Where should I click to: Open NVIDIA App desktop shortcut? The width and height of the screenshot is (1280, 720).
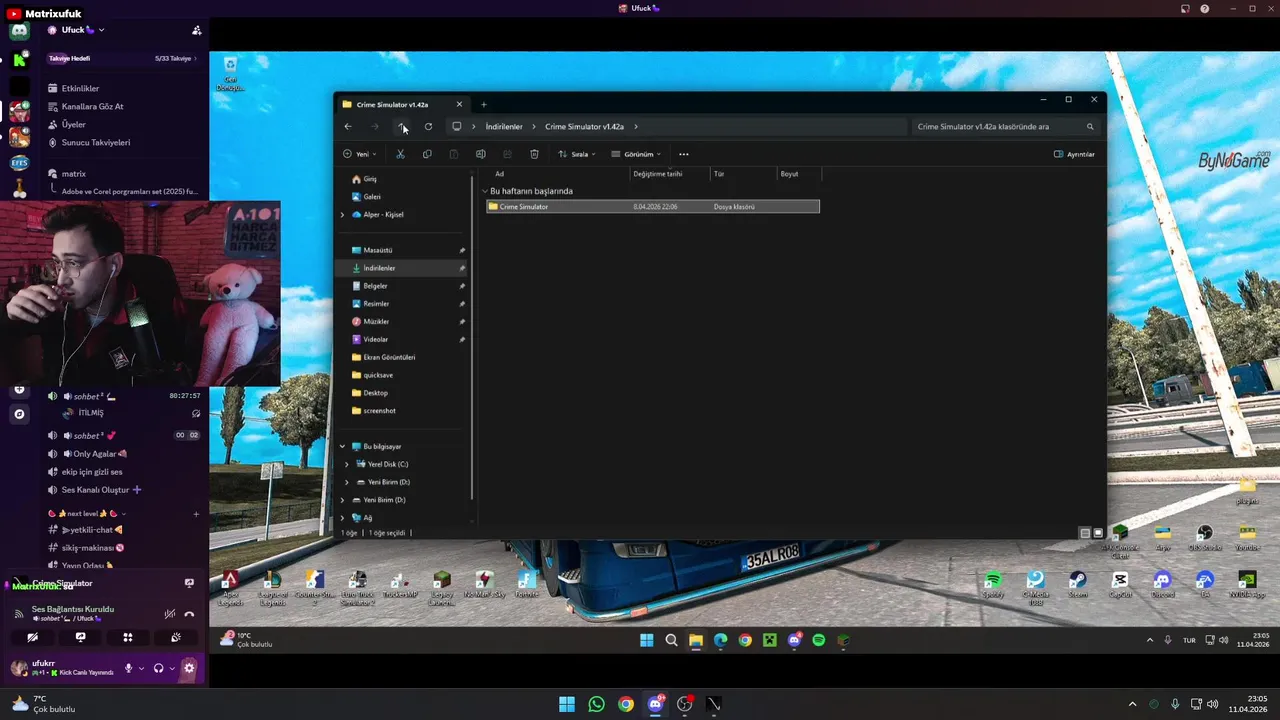1247,584
